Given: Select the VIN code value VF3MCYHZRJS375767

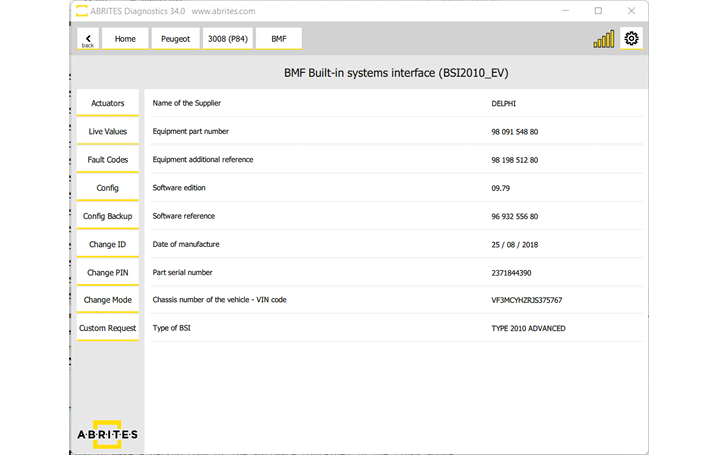Looking at the screenshot, I should (526, 300).
